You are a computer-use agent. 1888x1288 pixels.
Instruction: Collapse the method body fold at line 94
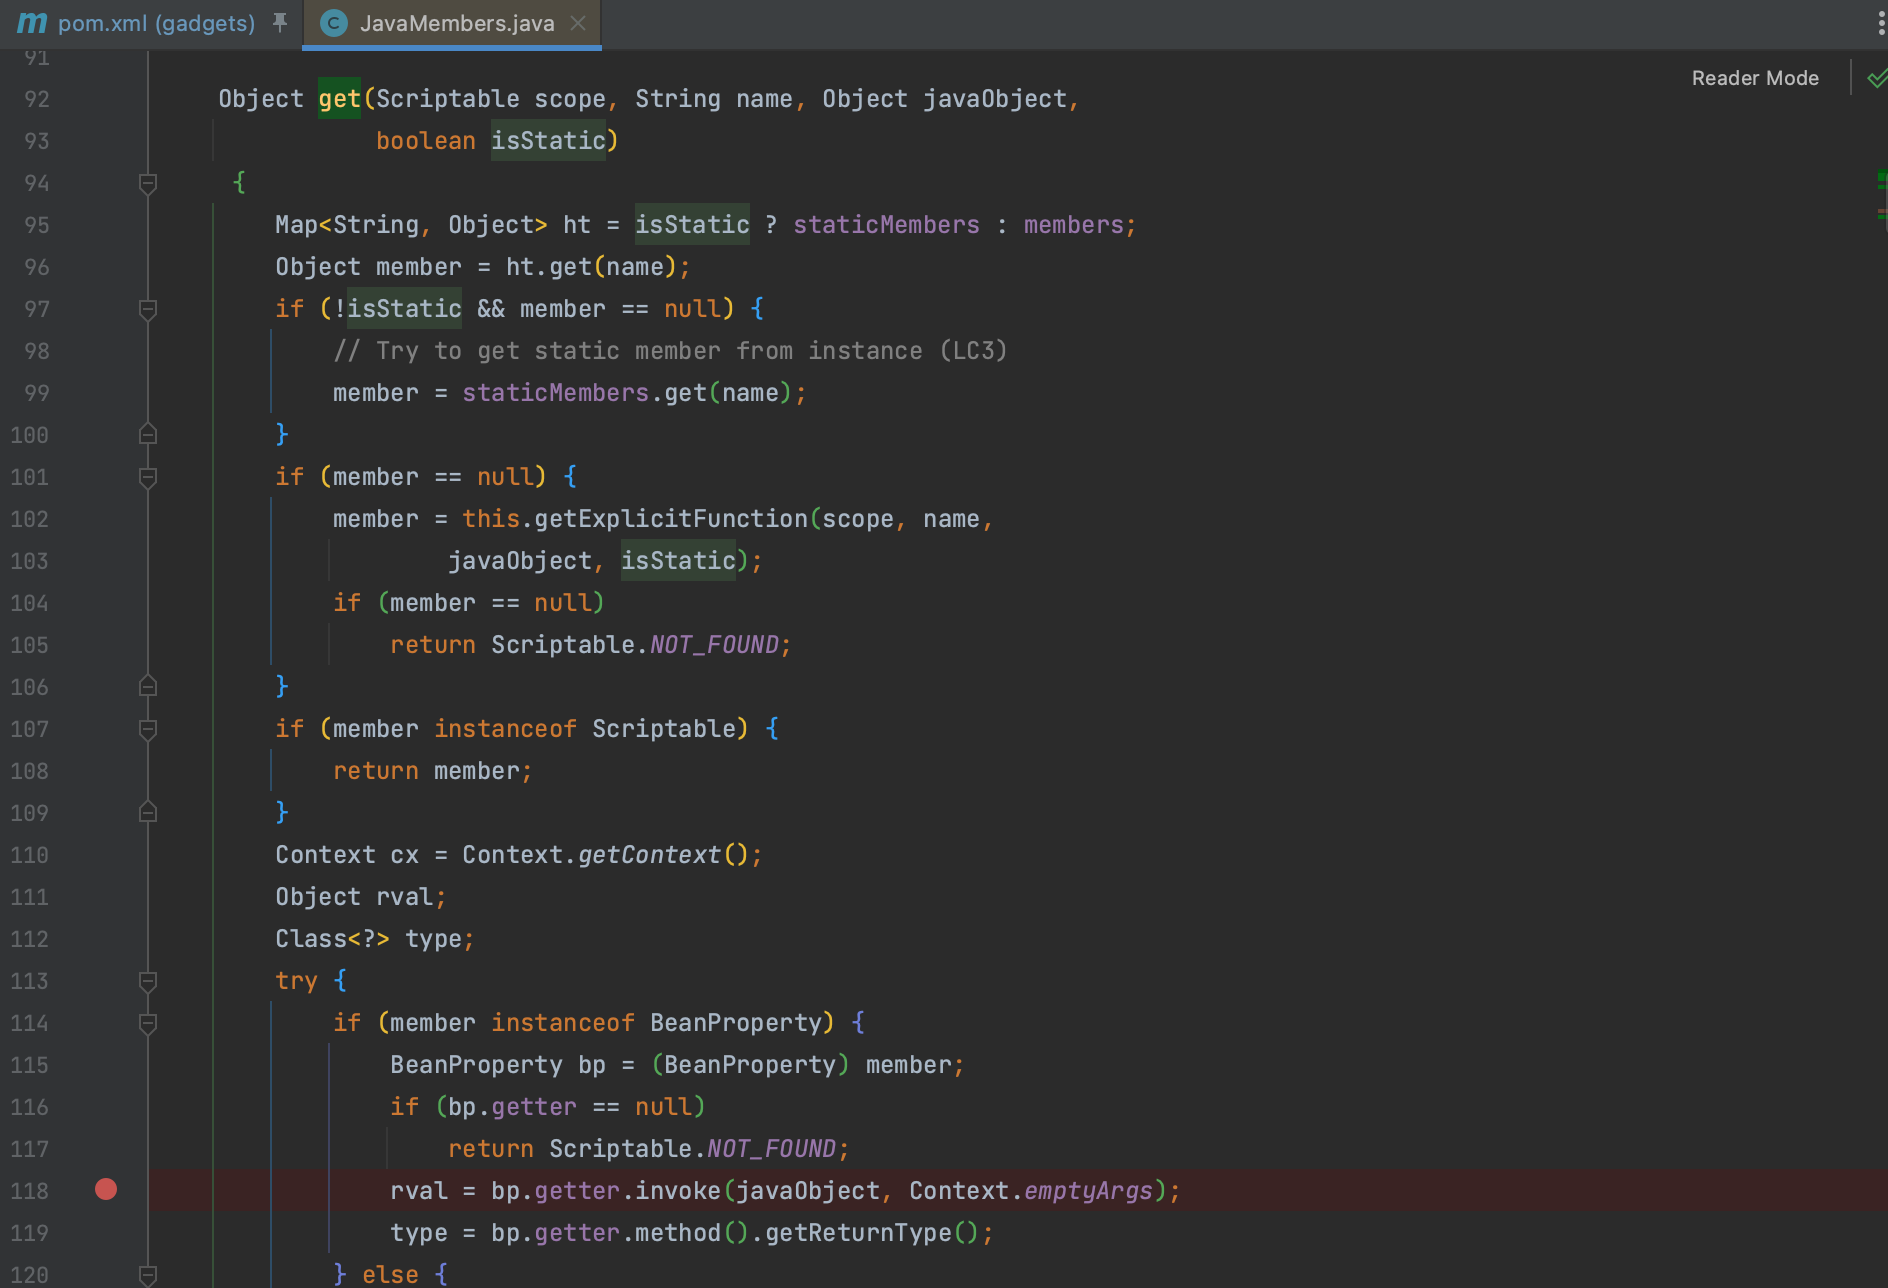tap(148, 183)
